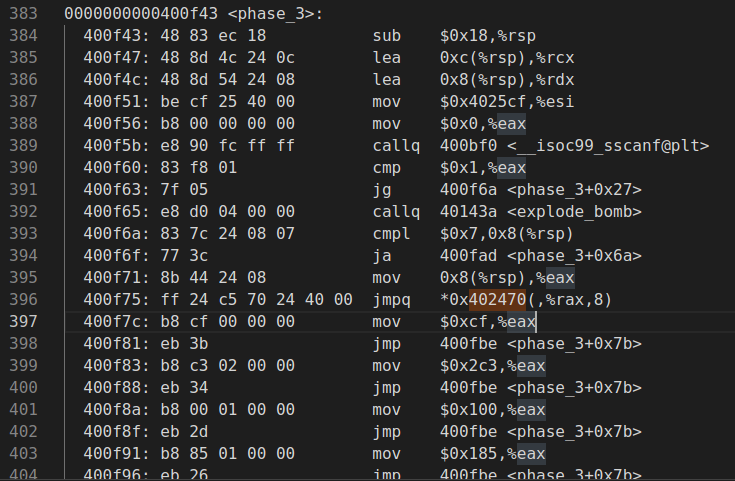Click the $0x2c3 operand on line 399
Image resolution: width=735 pixels, height=481 pixels.
[x=466, y=365]
